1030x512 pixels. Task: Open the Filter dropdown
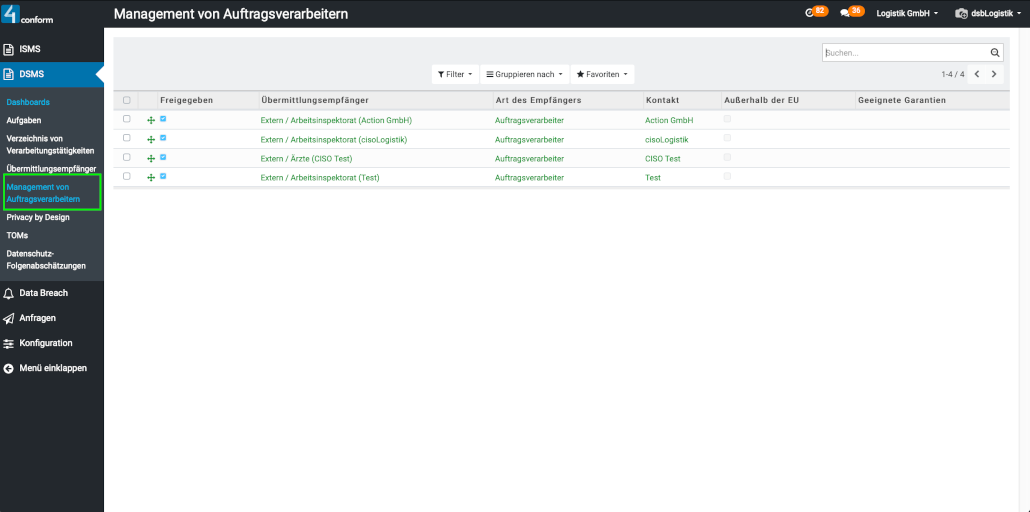(x=454, y=74)
